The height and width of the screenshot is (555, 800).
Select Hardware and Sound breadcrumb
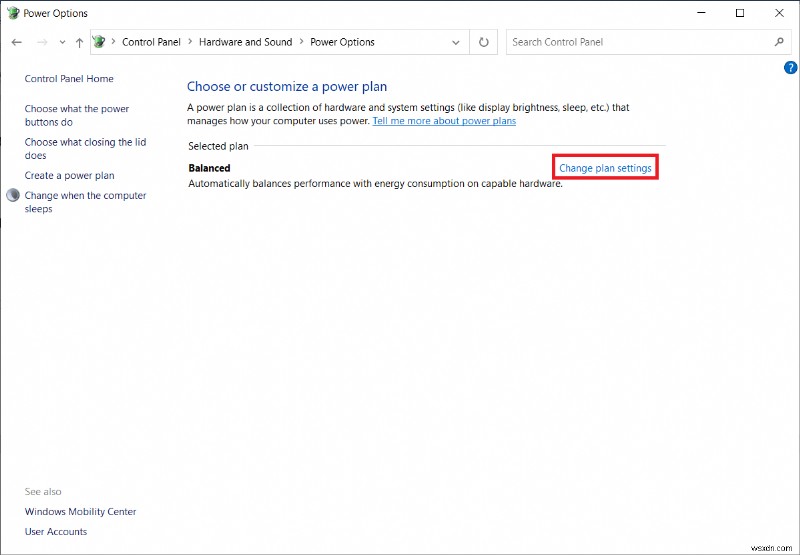[x=245, y=42]
